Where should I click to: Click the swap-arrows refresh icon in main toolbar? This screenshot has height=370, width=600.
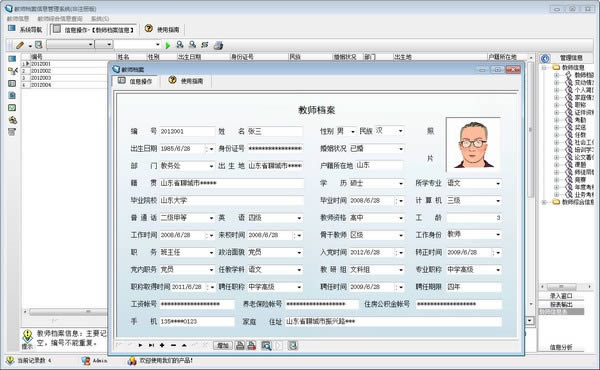[x=205, y=45]
